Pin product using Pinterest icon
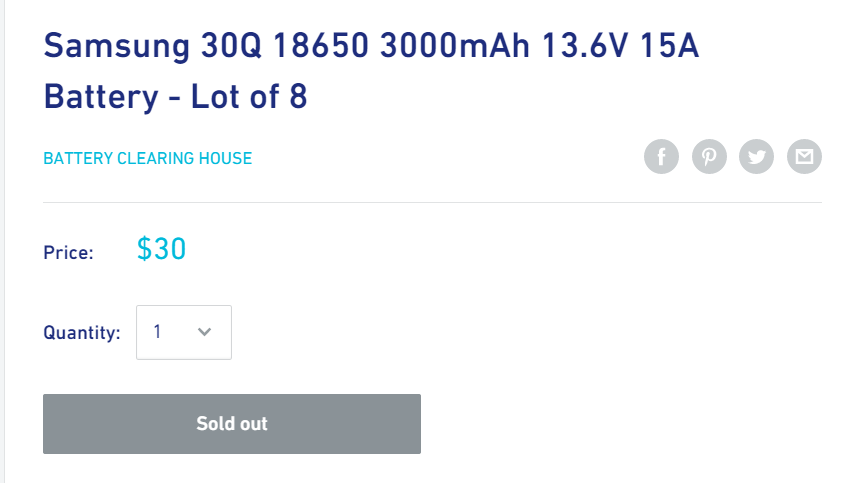 [709, 157]
